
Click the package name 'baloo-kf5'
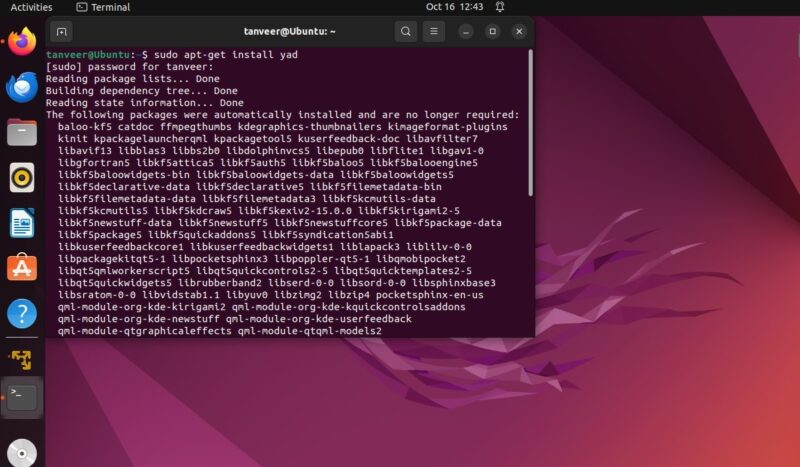85,127
